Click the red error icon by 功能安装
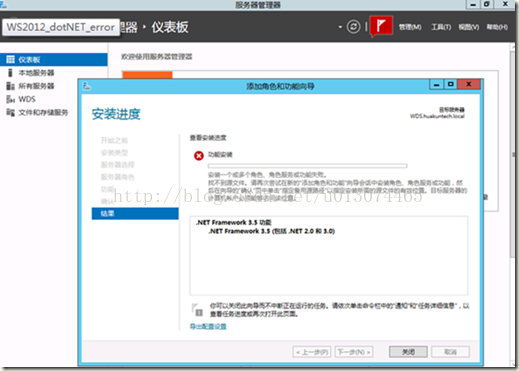 199,155
